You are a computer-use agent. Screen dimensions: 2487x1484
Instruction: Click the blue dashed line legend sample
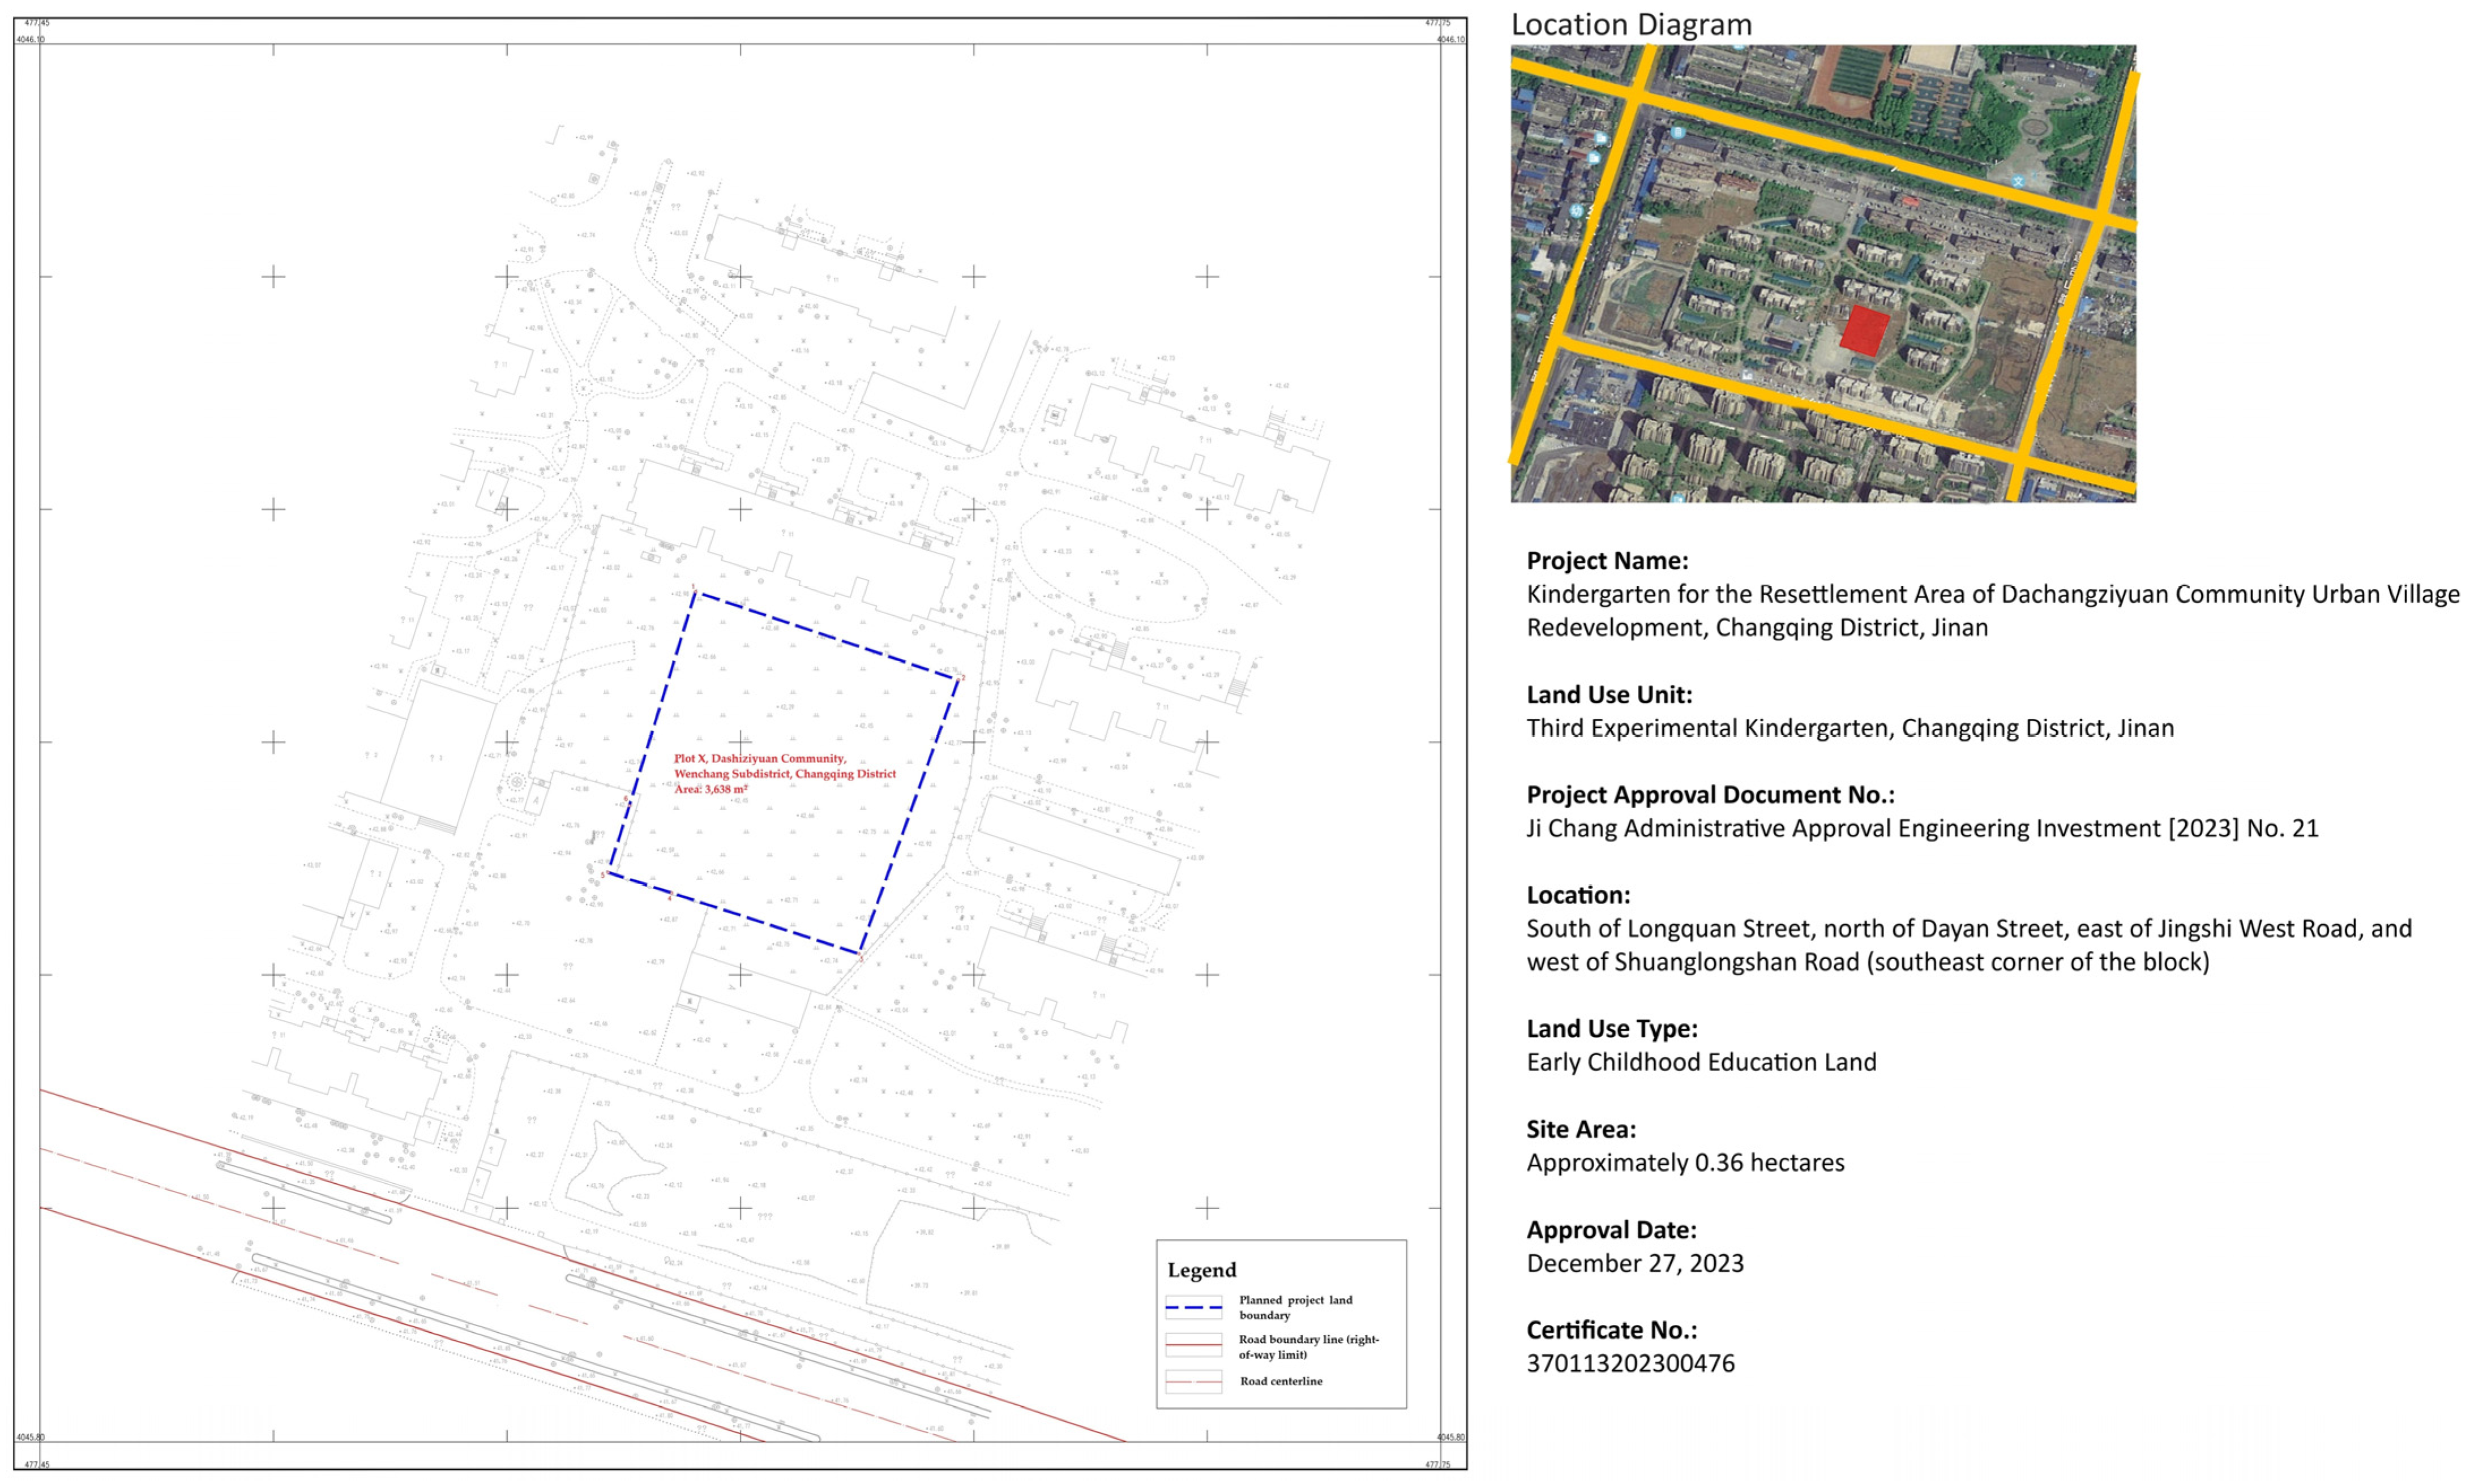point(1193,1307)
